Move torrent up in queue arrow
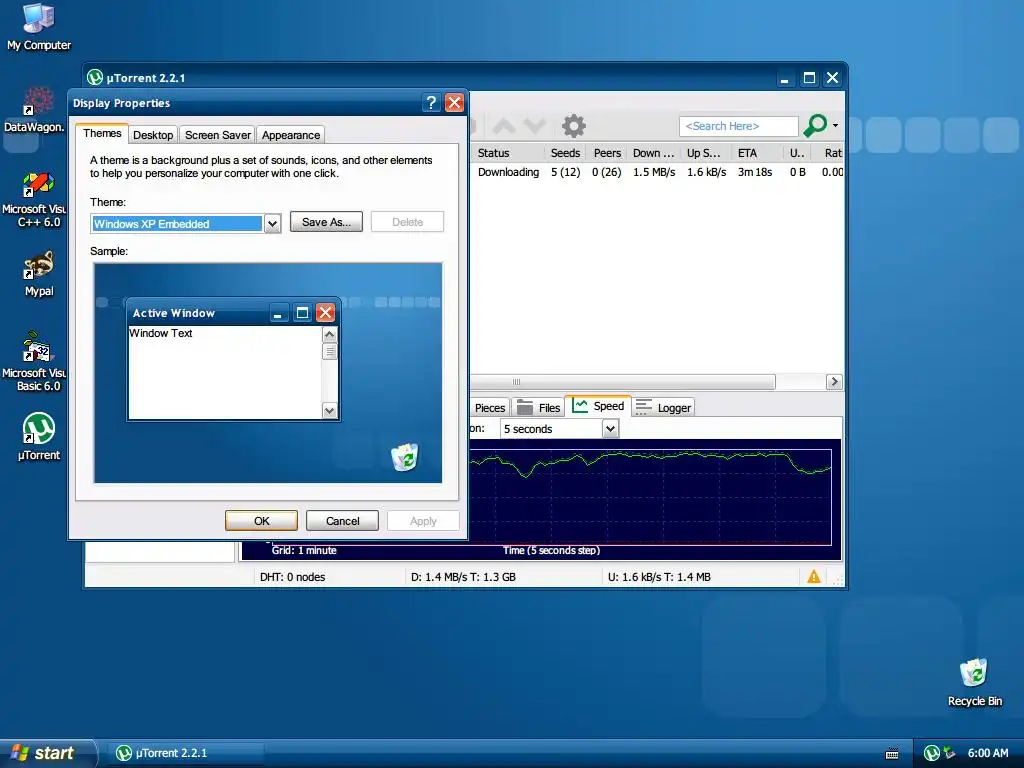1024x768 pixels. pos(504,125)
